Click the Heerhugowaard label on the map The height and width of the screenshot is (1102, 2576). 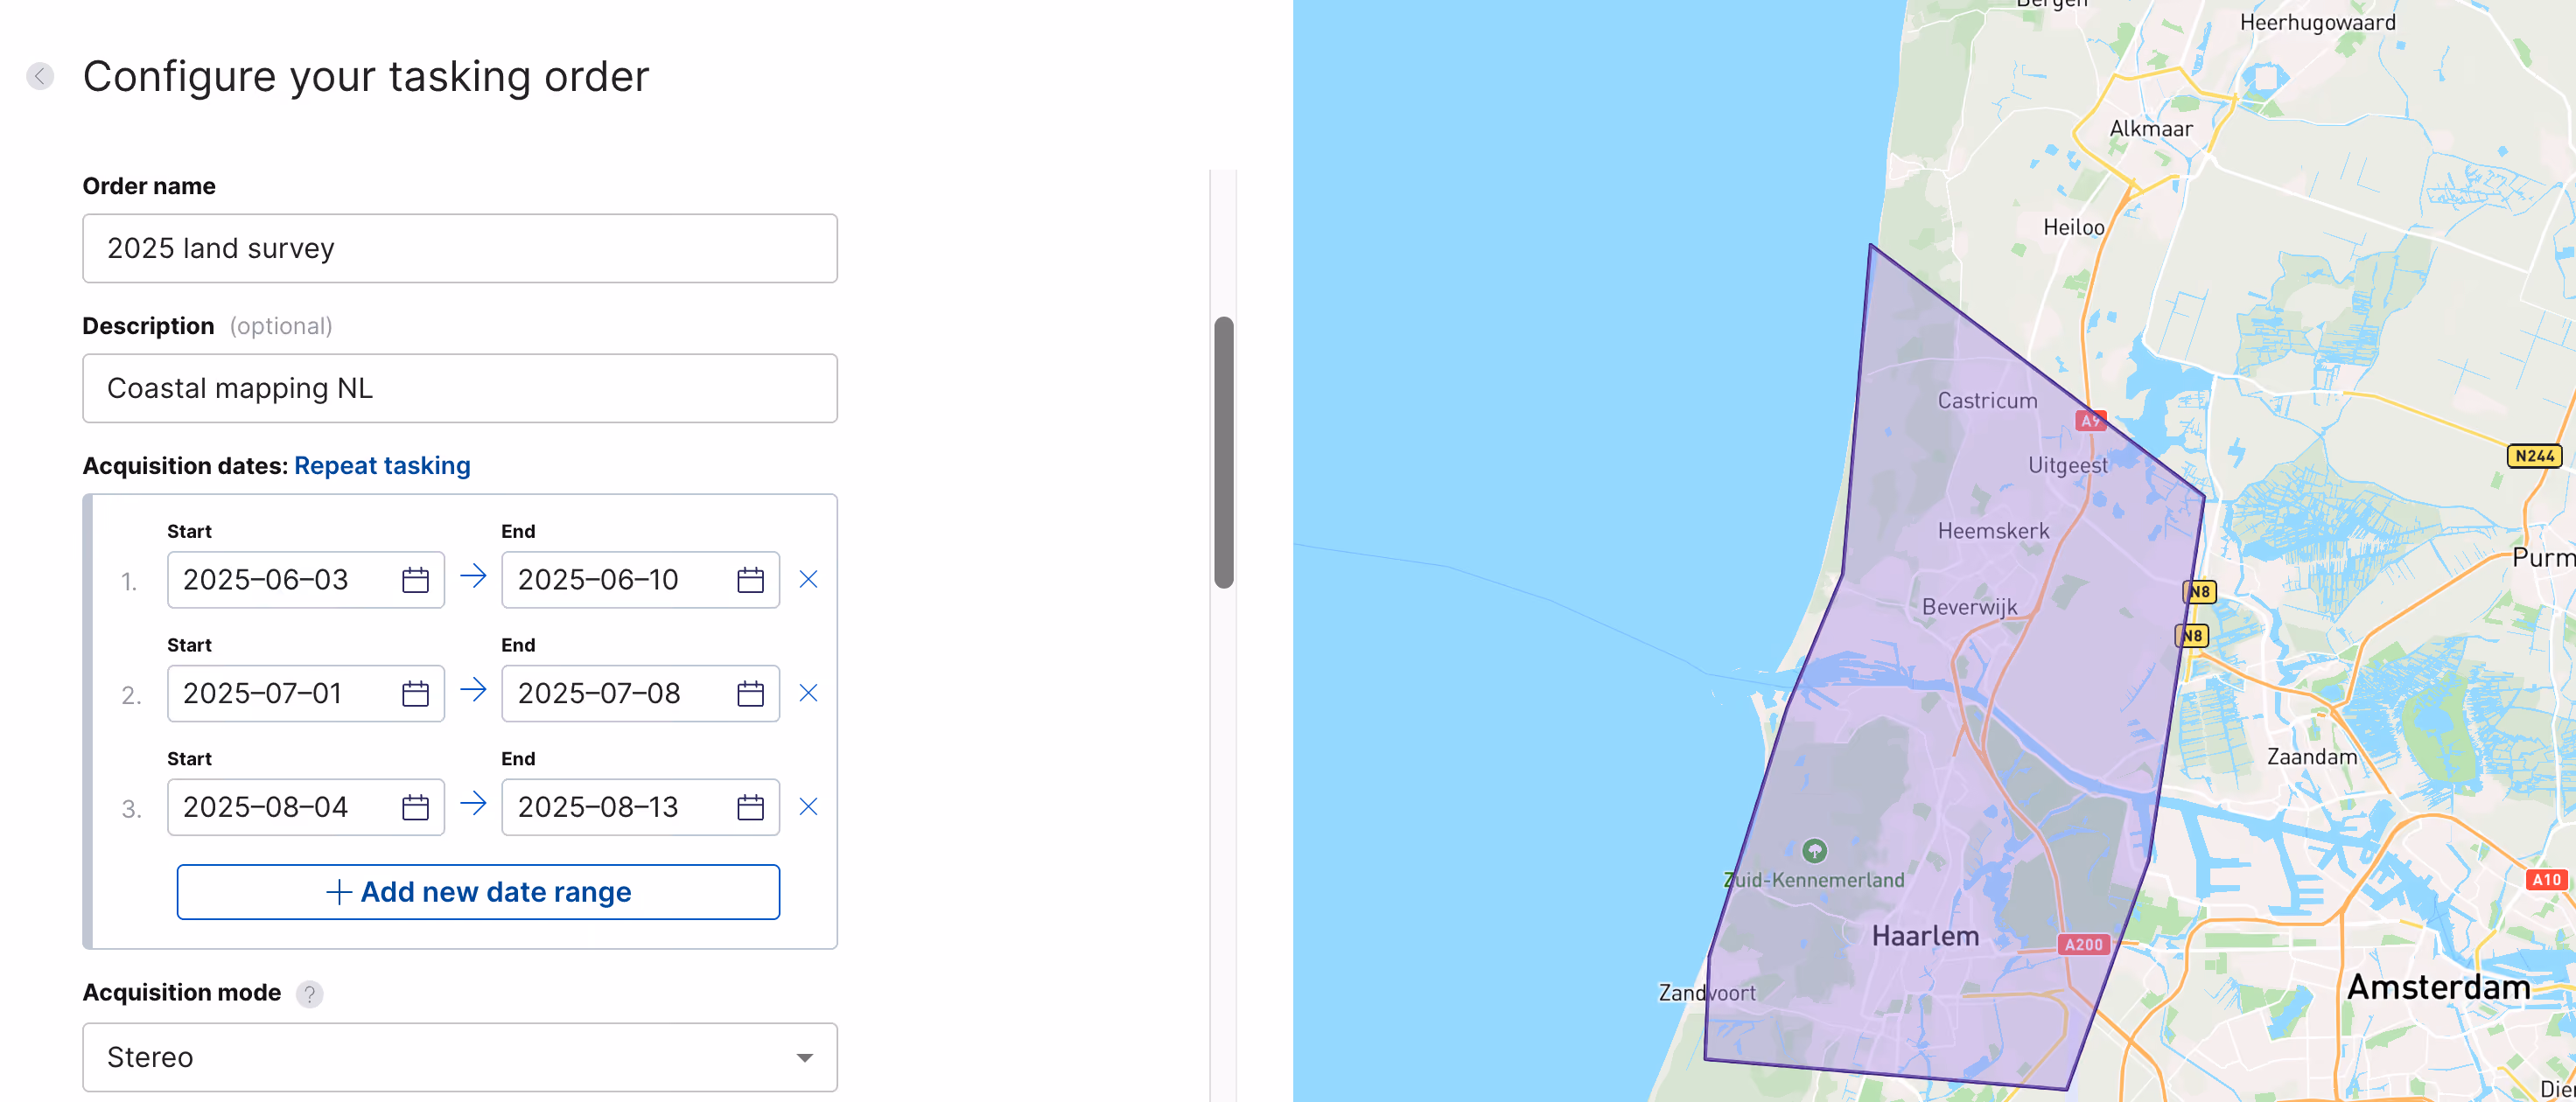(2317, 23)
